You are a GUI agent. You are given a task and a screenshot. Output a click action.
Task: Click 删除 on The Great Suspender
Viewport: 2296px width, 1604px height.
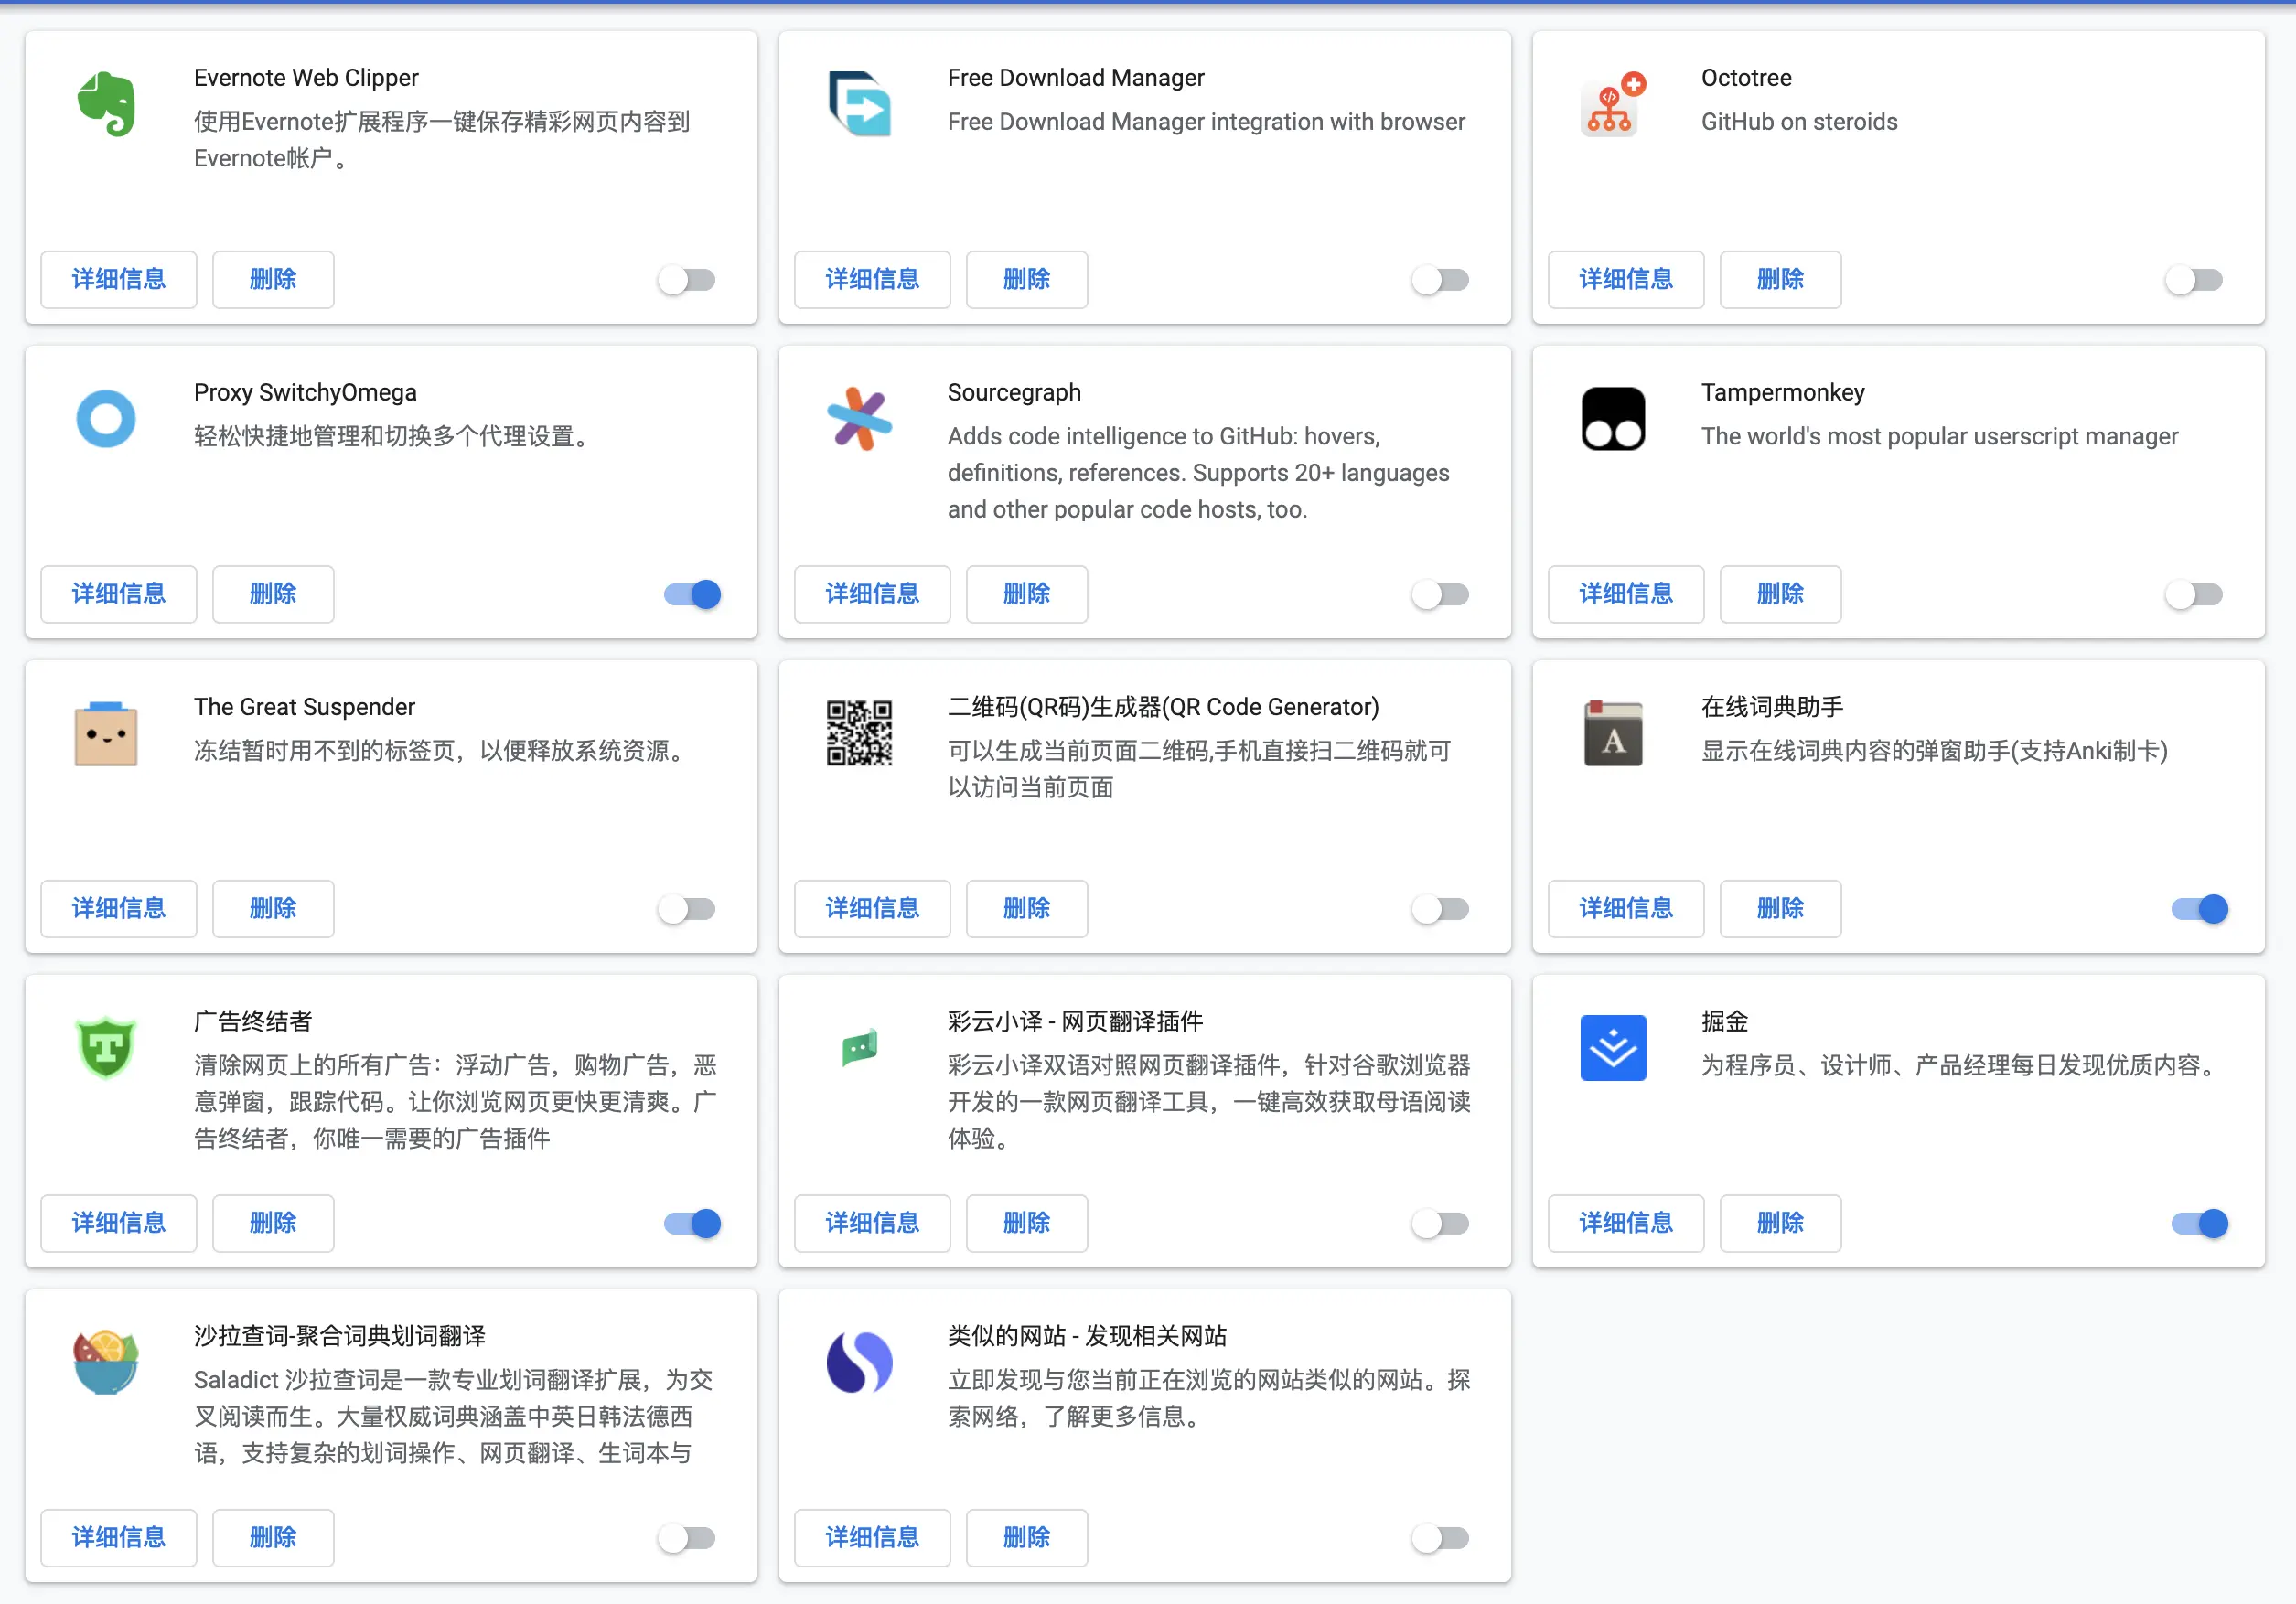272,909
